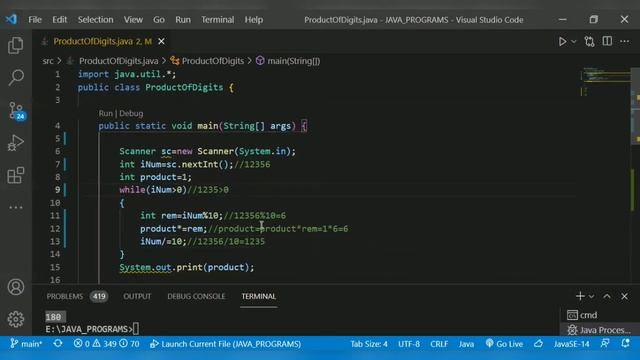The image size is (640, 360).
Task: Show additional views ellipsis in activity bar
Action: (x=16, y=207)
